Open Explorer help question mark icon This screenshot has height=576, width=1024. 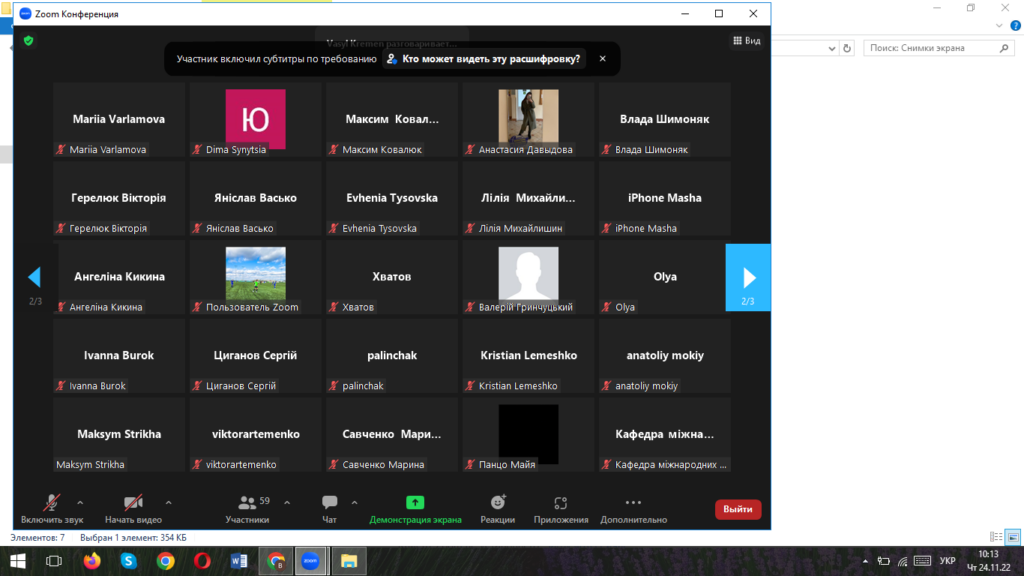point(1016,25)
